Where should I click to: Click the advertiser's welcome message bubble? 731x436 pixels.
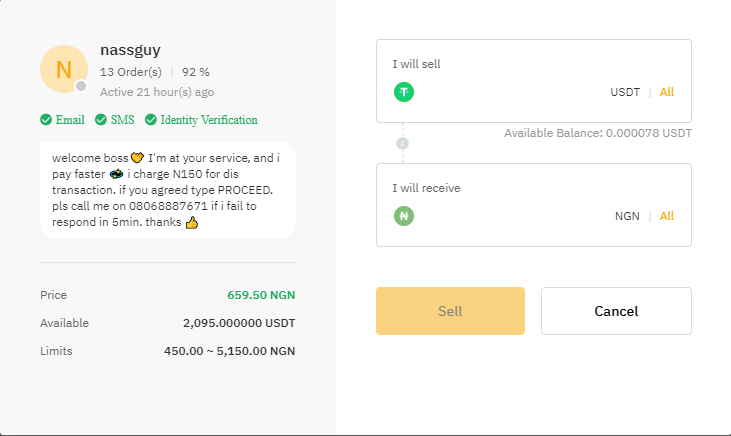click(x=167, y=190)
